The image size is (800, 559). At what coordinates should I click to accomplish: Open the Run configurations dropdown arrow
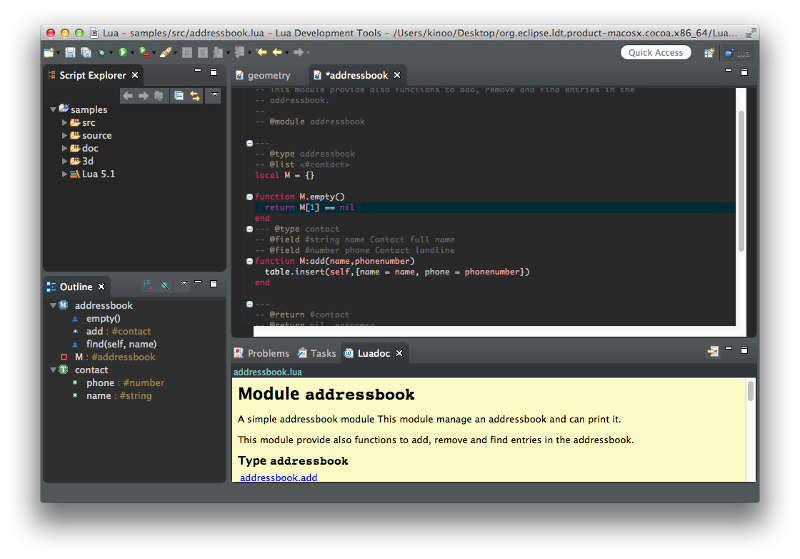[132, 53]
